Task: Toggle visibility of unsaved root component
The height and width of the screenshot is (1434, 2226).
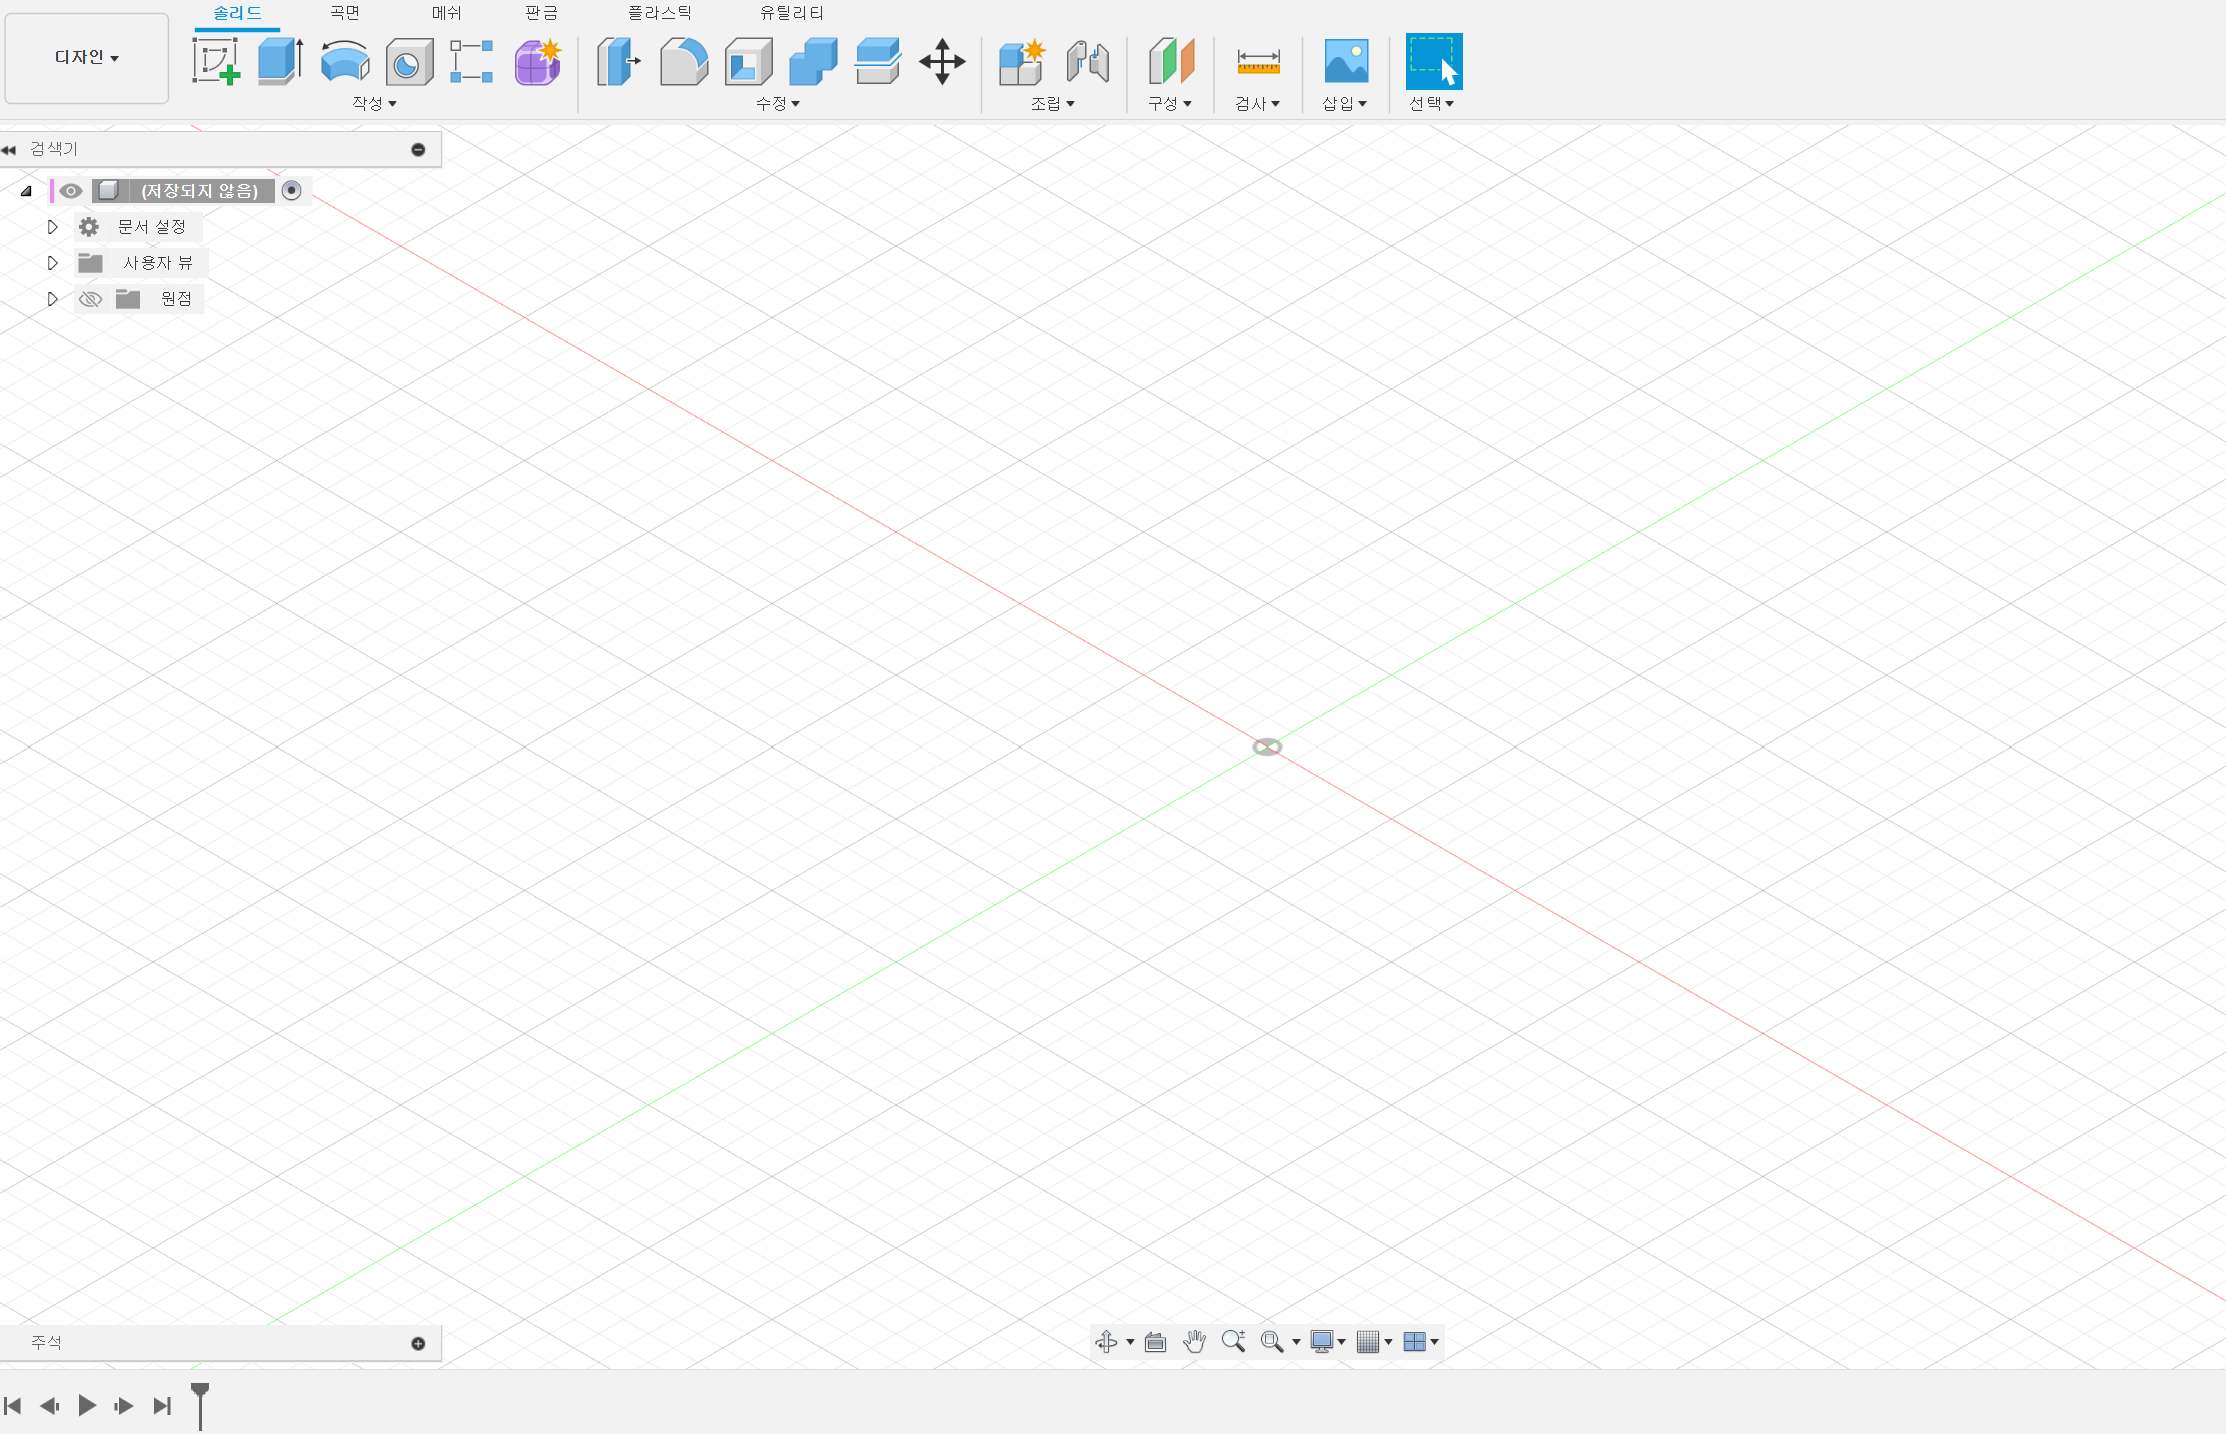Action: 70,191
